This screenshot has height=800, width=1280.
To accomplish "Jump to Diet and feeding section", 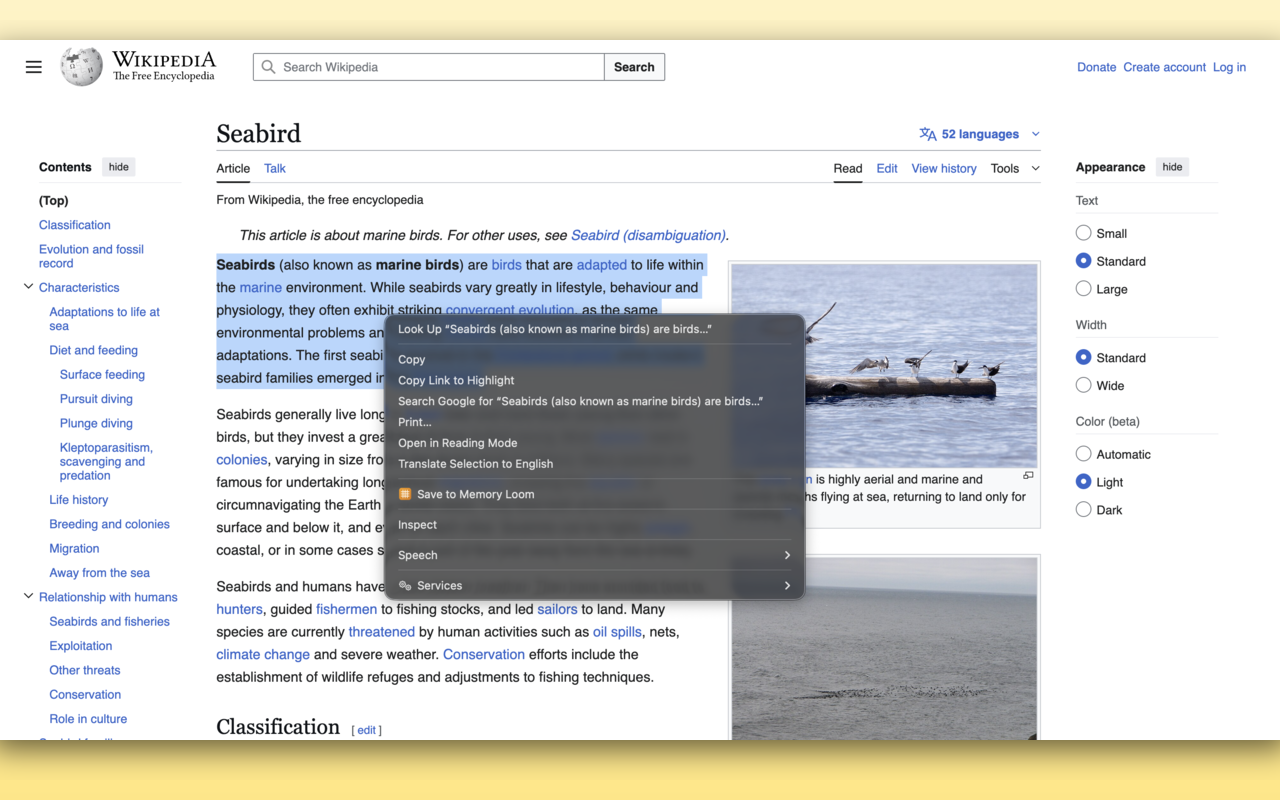I will (94, 350).
